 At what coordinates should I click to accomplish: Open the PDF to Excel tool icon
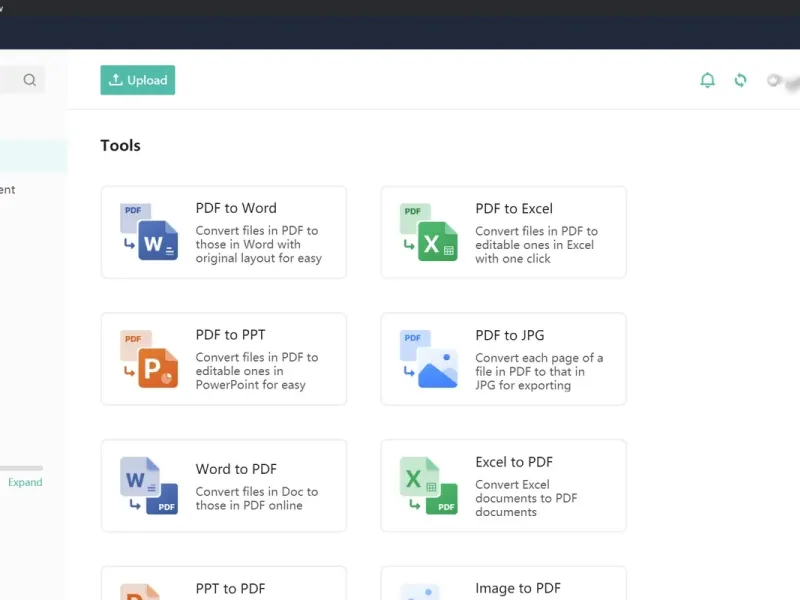[x=429, y=232]
